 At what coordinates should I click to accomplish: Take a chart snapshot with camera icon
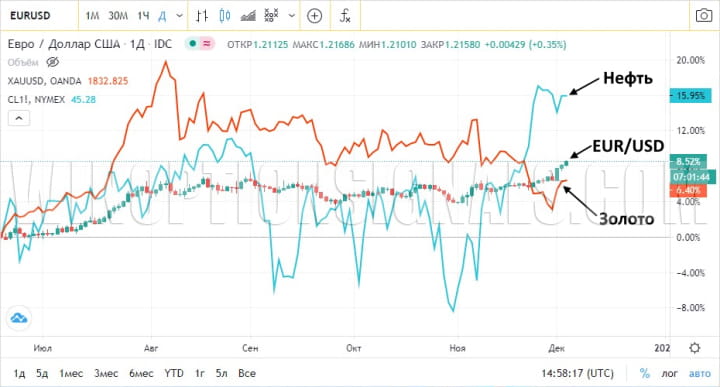pos(704,16)
